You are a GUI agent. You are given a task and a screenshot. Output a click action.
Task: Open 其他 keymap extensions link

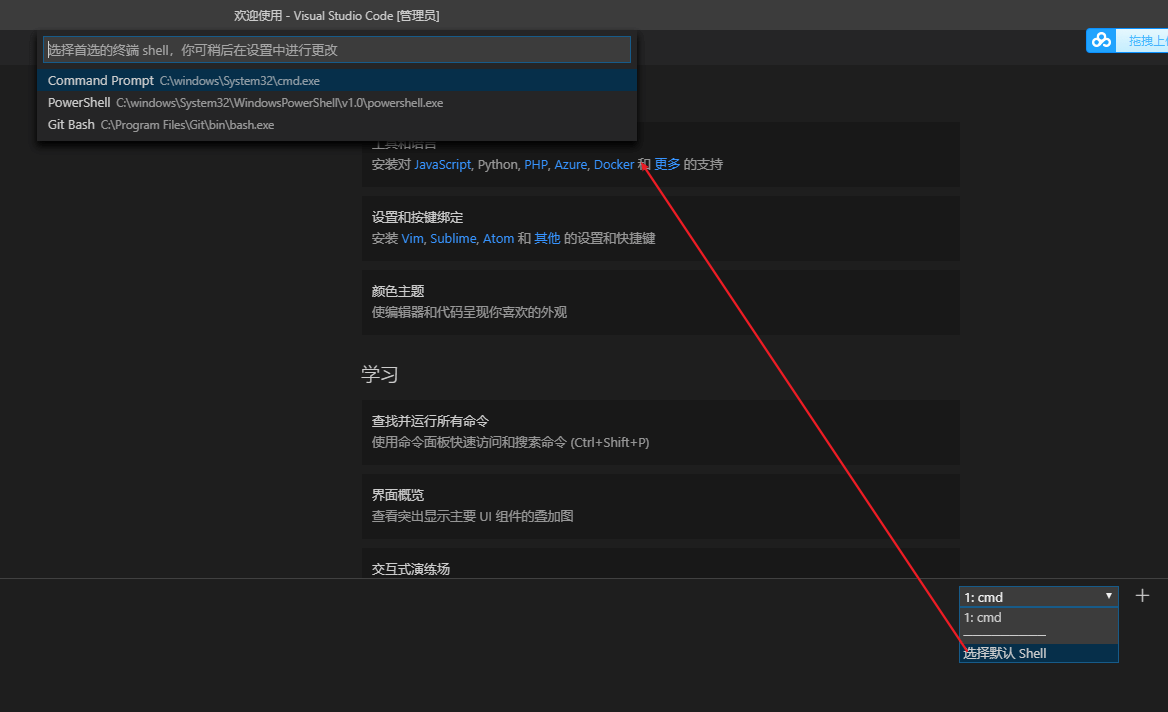tap(548, 238)
